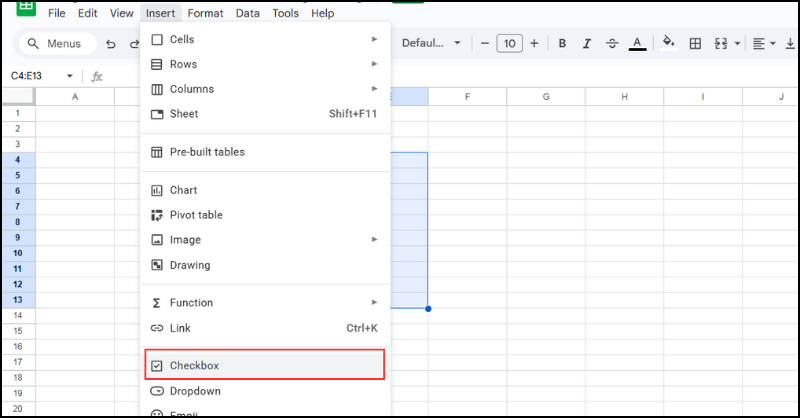Expand the Image submenu
The height and width of the screenshot is (418, 800).
click(265, 240)
